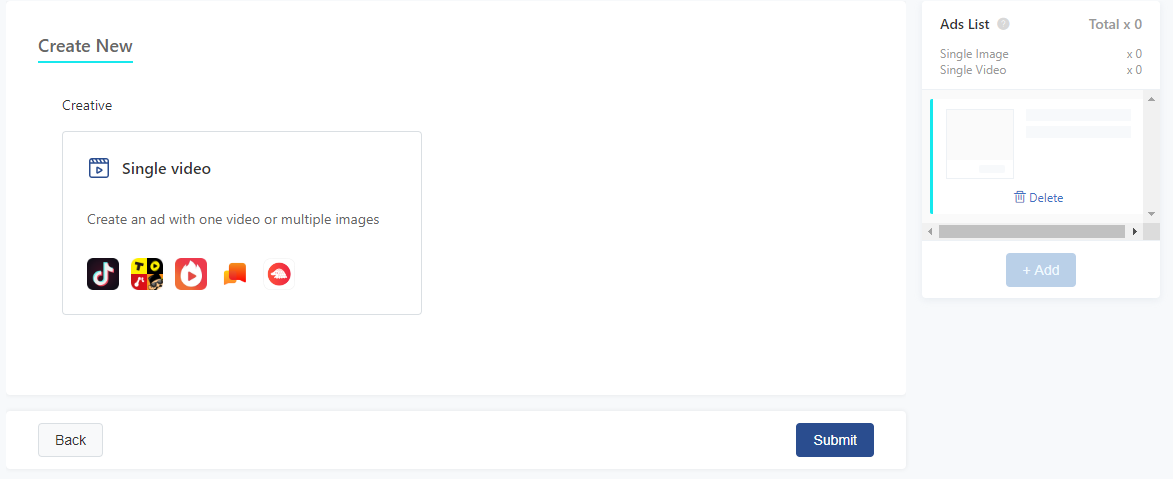Select the Create New tab
This screenshot has height=479, width=1173.
point(85,46)
